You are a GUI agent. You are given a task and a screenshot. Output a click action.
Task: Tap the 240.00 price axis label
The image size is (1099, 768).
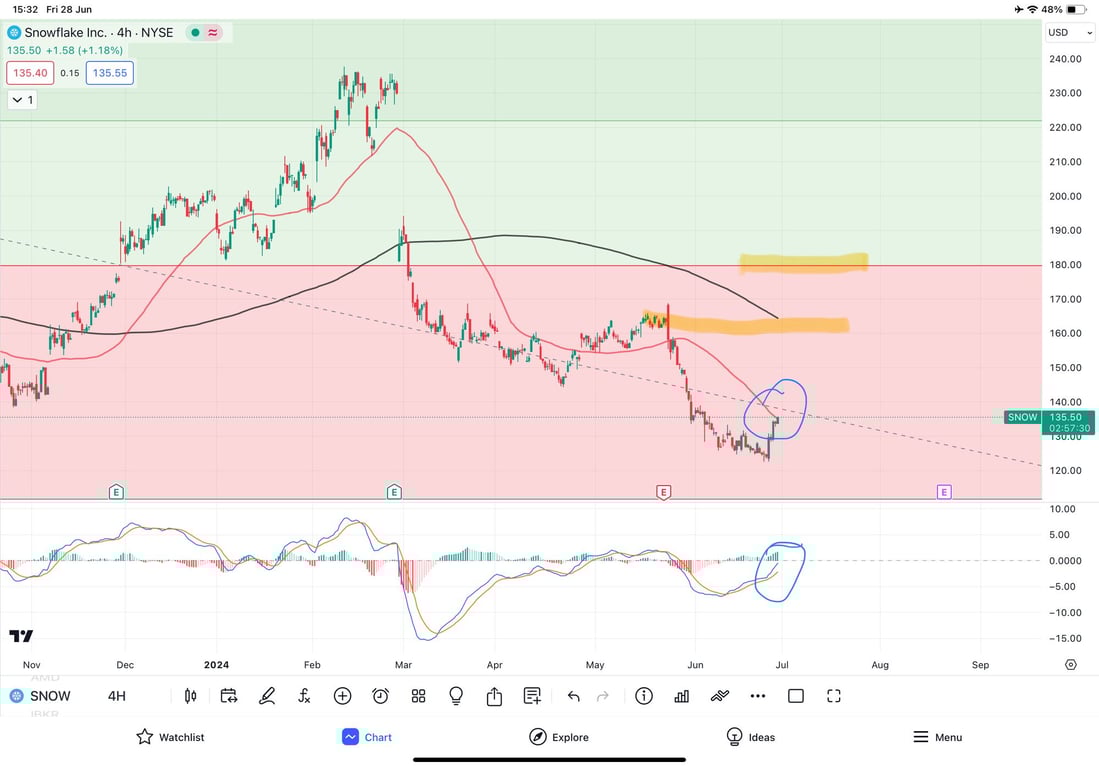(x=1065, y=59)
